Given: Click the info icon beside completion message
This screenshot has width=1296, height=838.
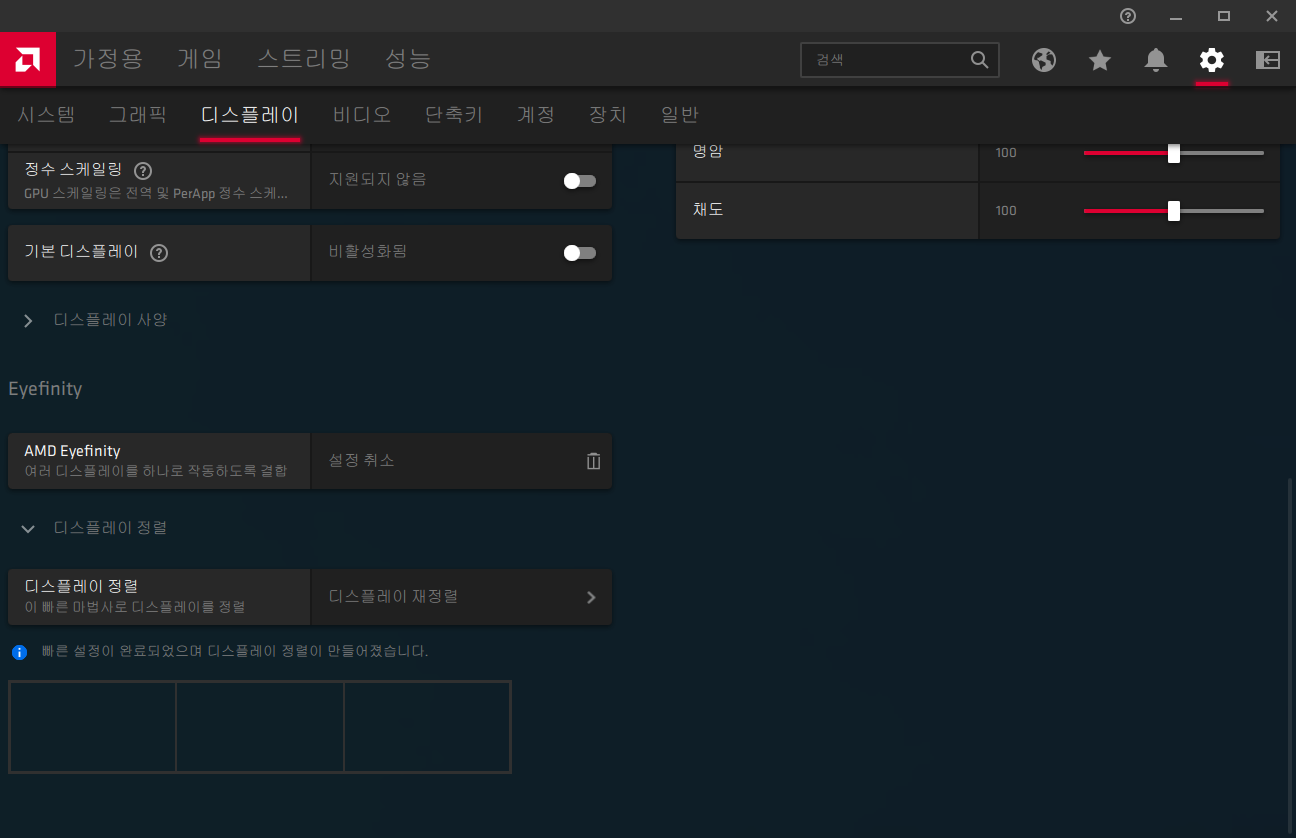Looking at the screenshot, I should [19, 652].
